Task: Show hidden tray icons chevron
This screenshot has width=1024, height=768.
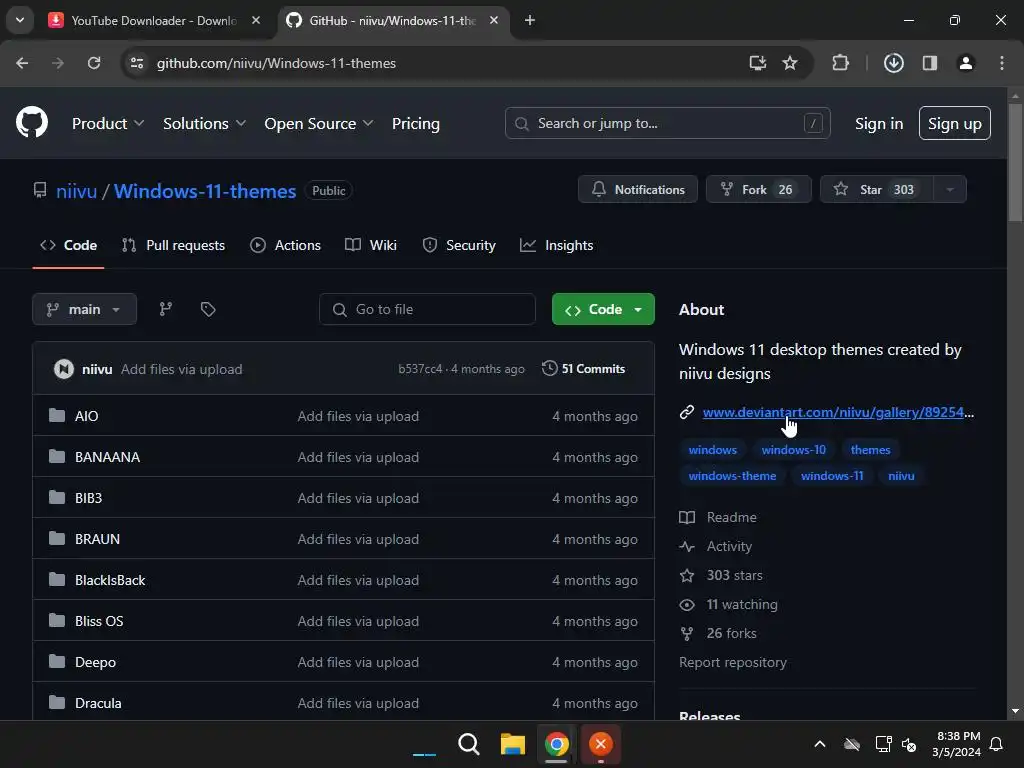Action: point(820,744)
